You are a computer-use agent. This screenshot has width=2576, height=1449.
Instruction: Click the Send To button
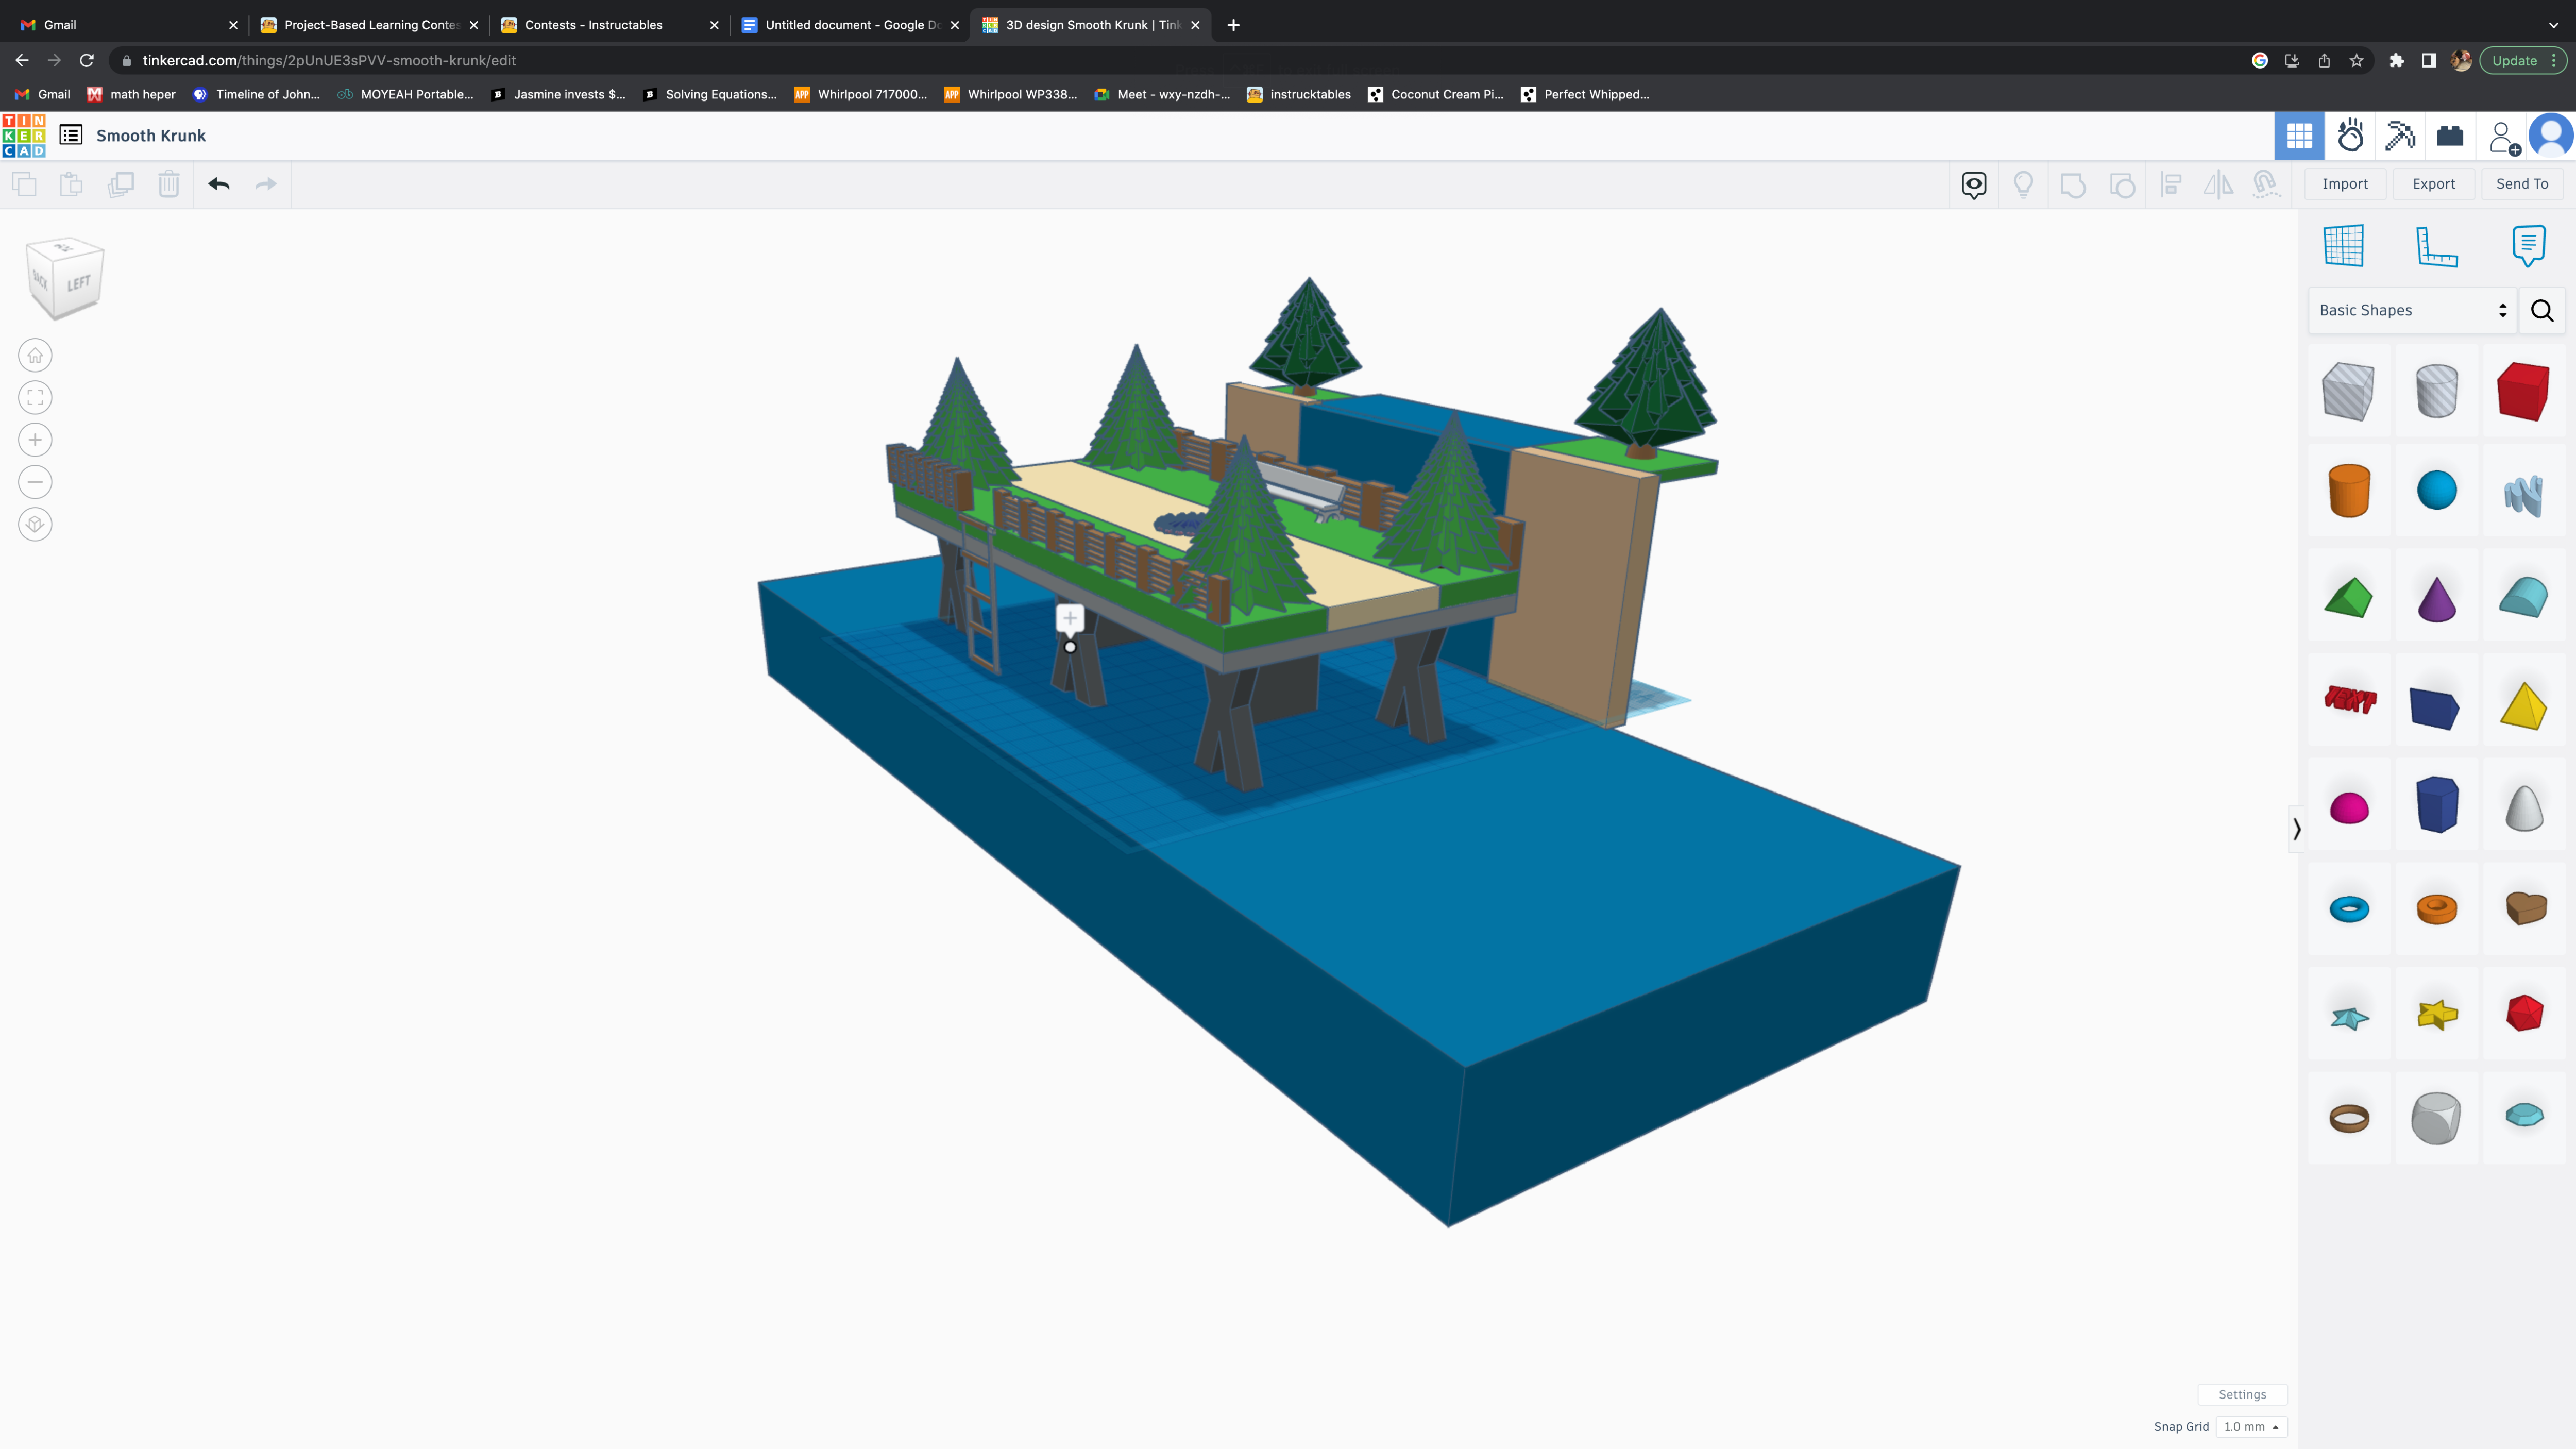[2521, 184]
